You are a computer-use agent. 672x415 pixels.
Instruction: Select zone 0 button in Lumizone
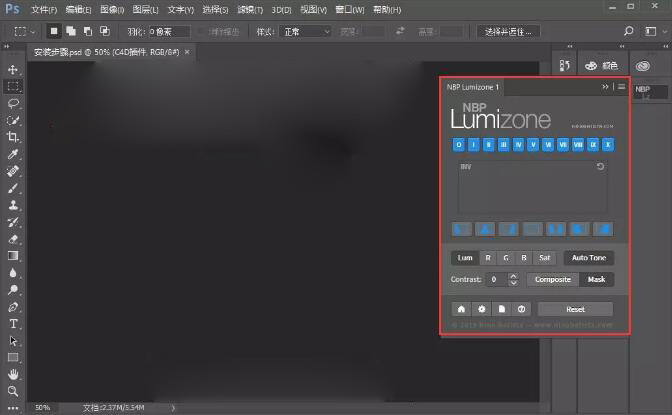coord(459,144)
